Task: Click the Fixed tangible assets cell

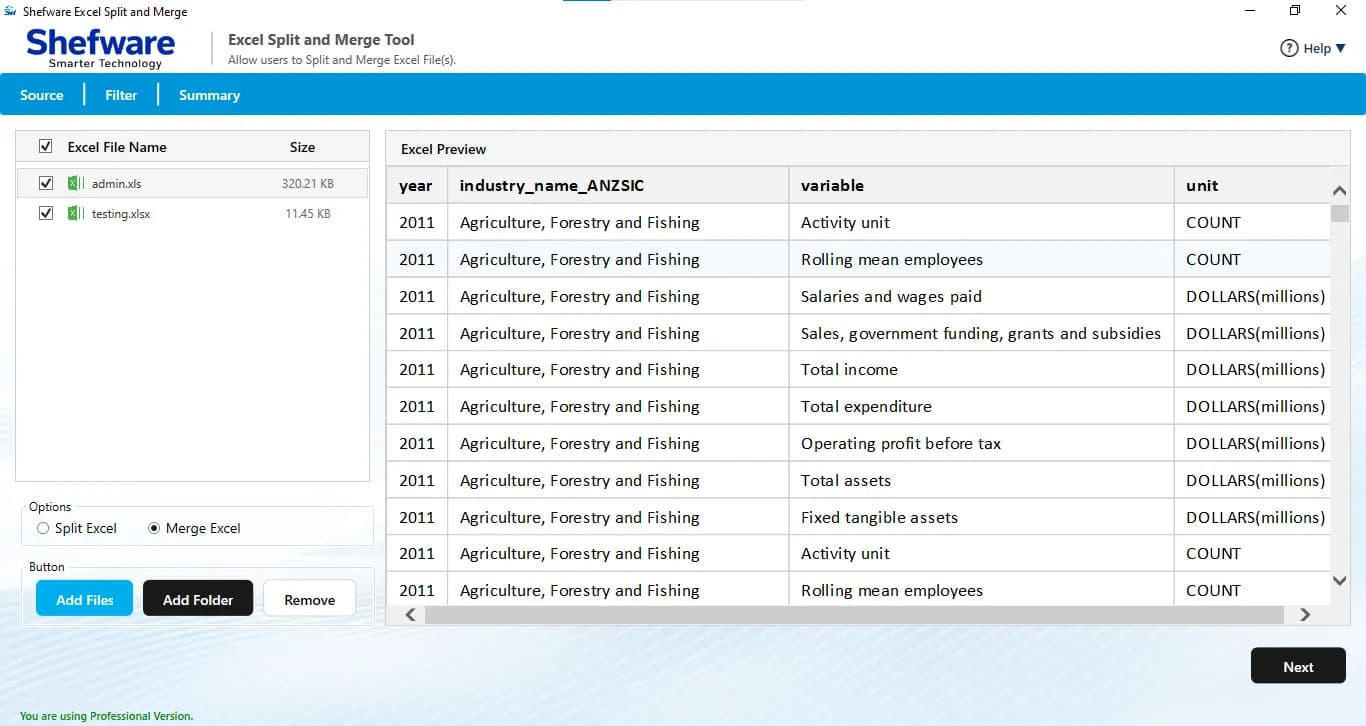Action: (981, 517)
